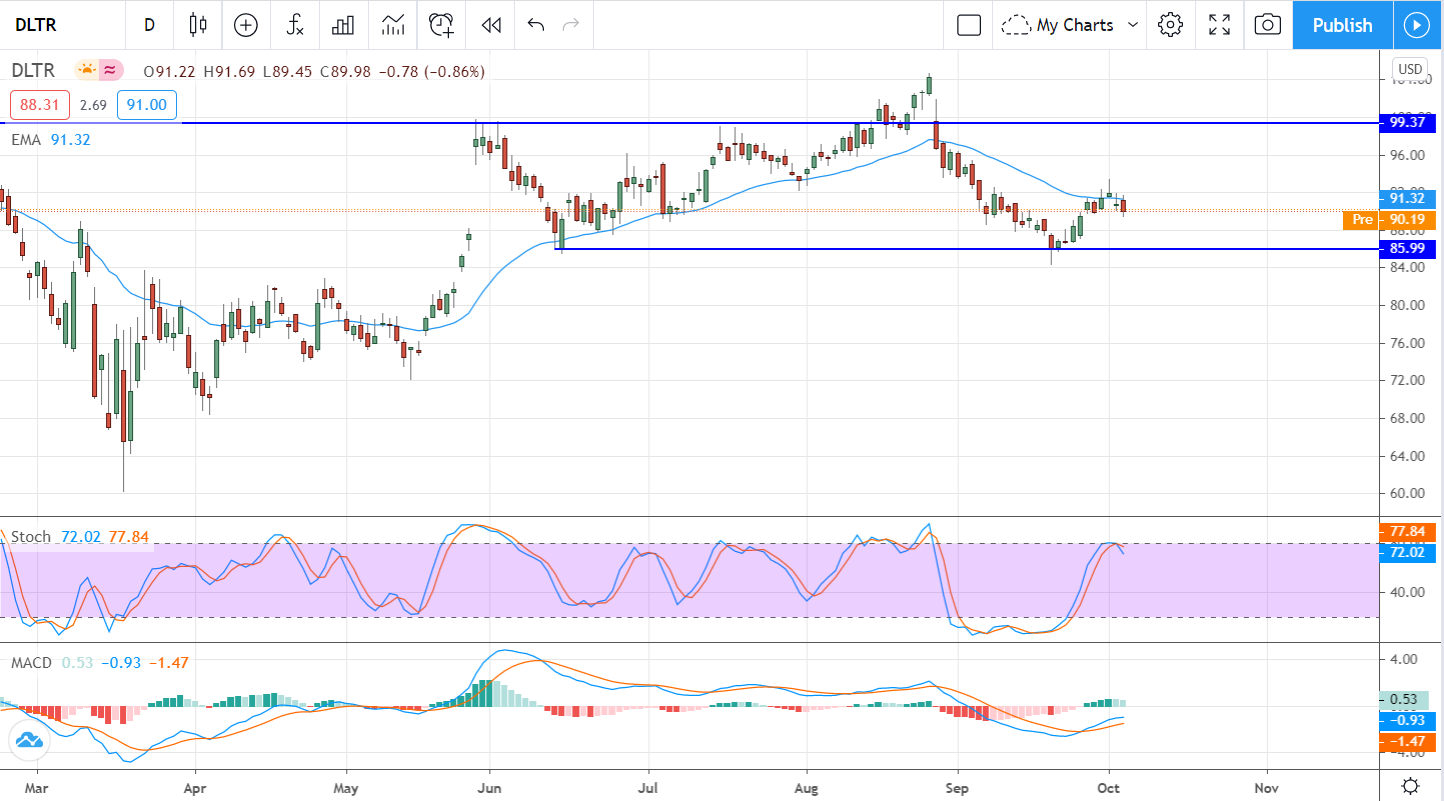1444x801 pixels.
Task: Open Indicators using the fx icon
Action: point(294,25)
